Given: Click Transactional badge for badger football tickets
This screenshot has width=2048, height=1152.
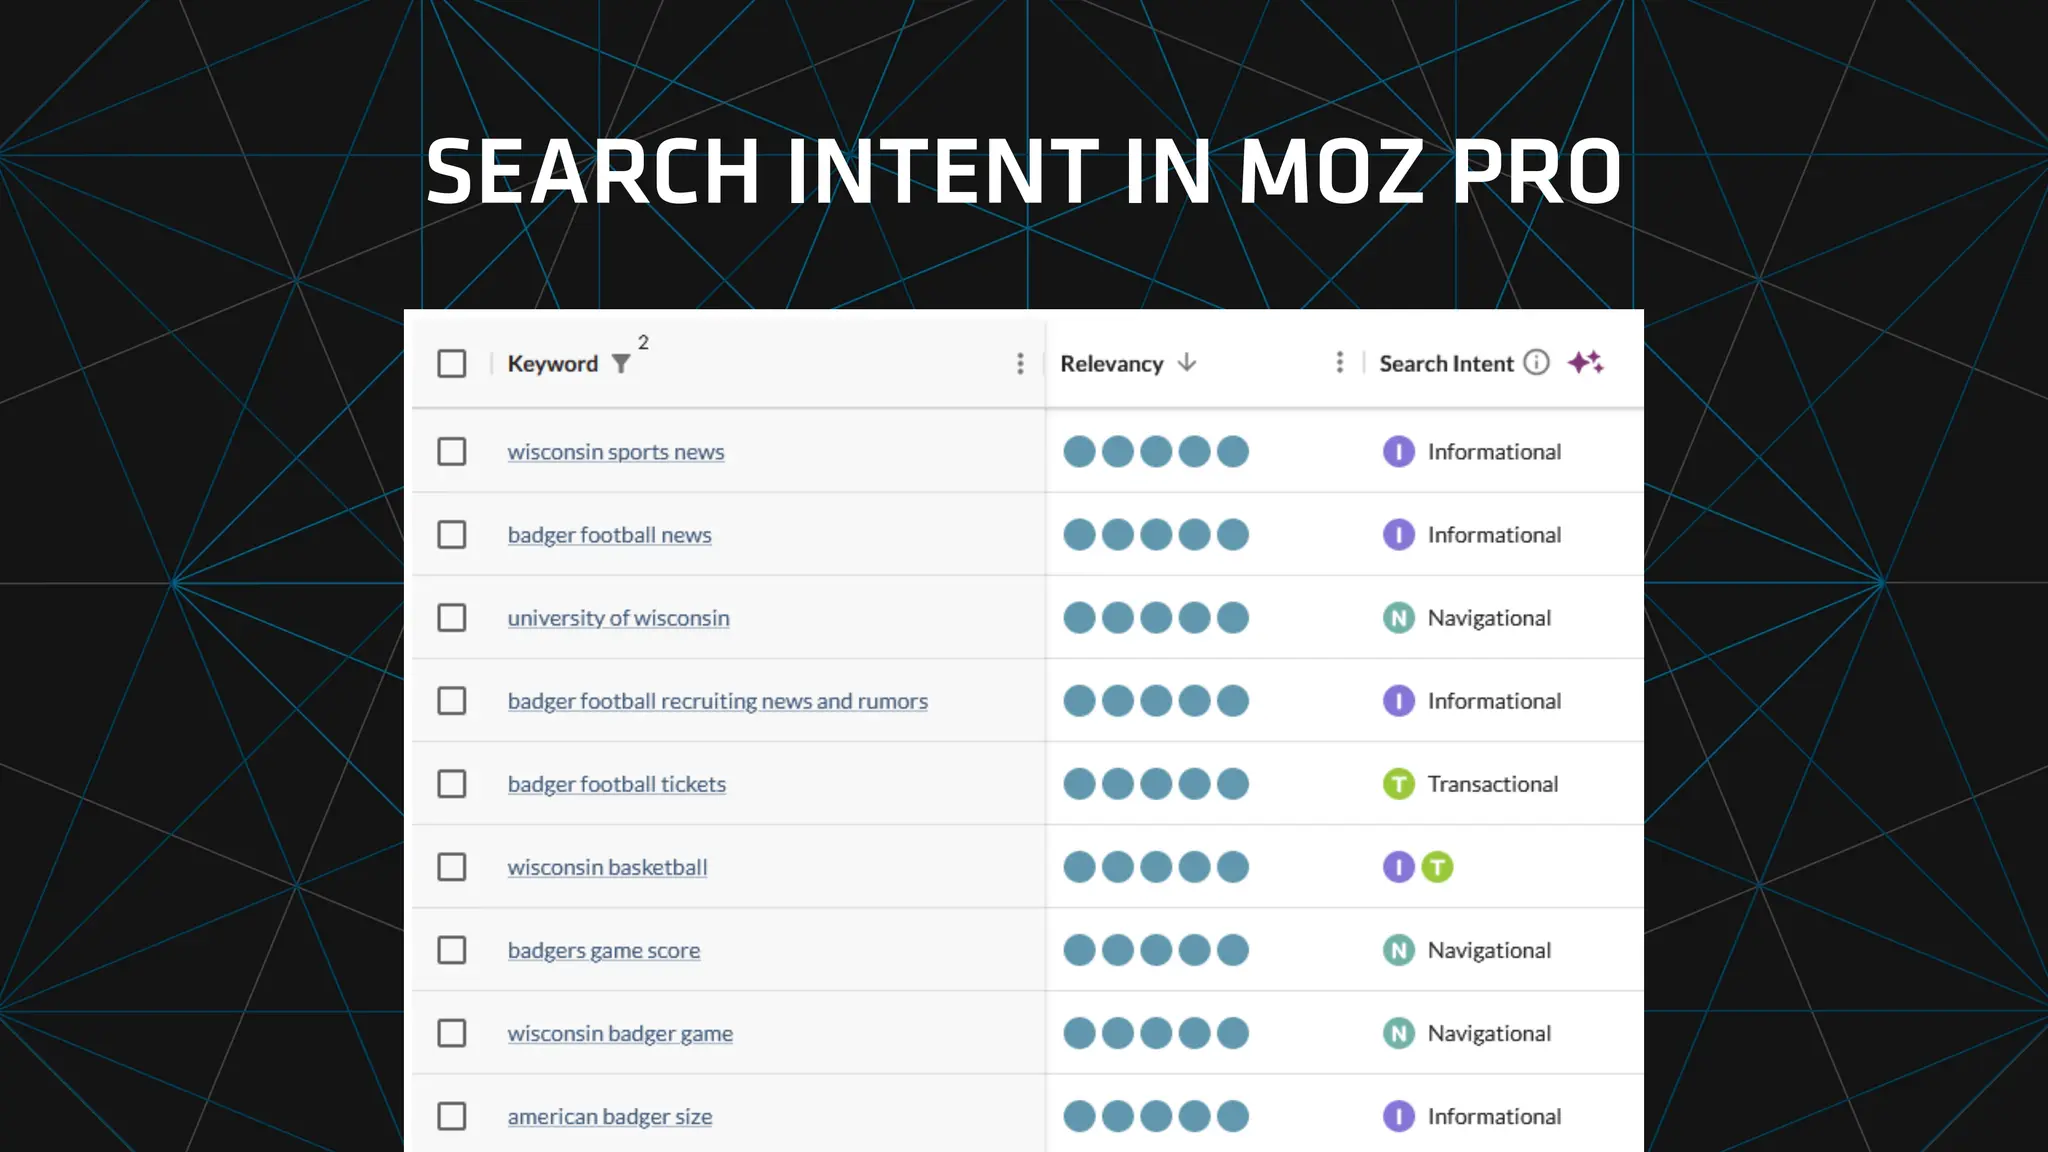Looking at the screenshot, I should point(1398,784).
